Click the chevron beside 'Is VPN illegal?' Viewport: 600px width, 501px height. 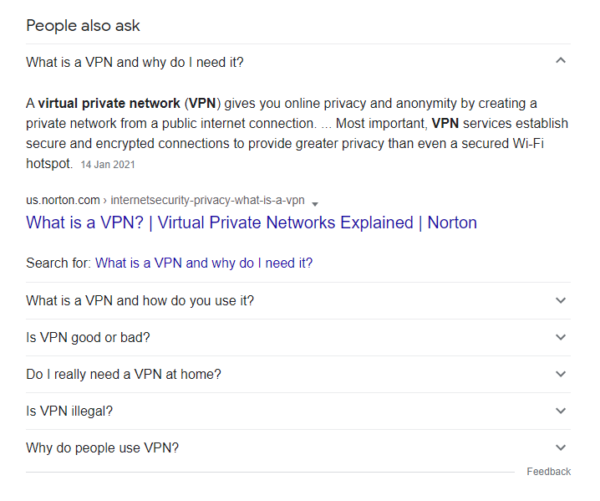[560, 411]
